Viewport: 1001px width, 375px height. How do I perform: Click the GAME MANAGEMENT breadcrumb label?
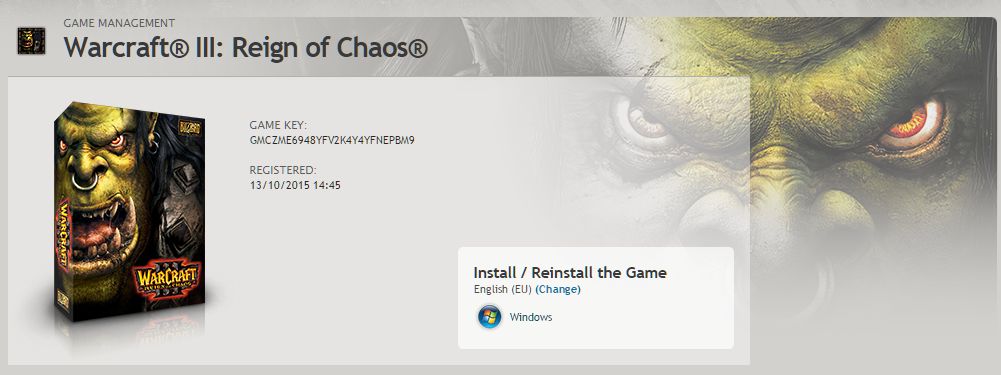119,23
